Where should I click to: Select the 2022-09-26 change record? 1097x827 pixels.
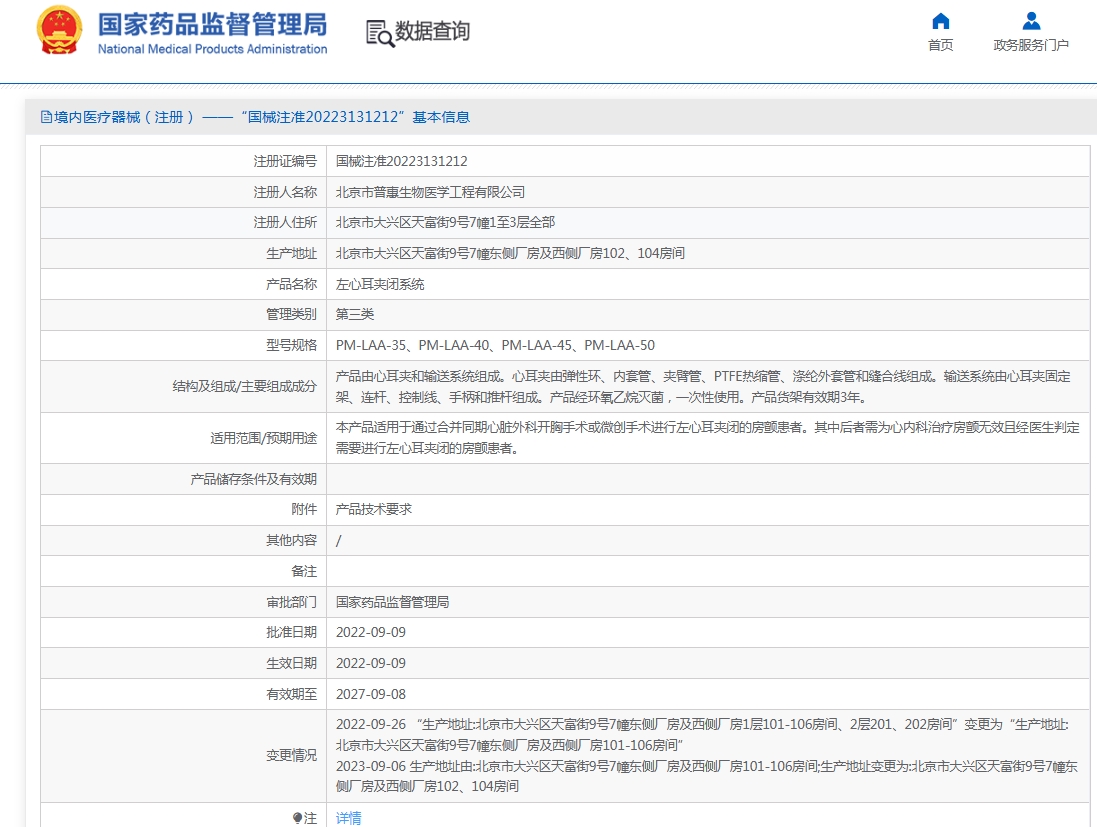[x=702, y=735]
